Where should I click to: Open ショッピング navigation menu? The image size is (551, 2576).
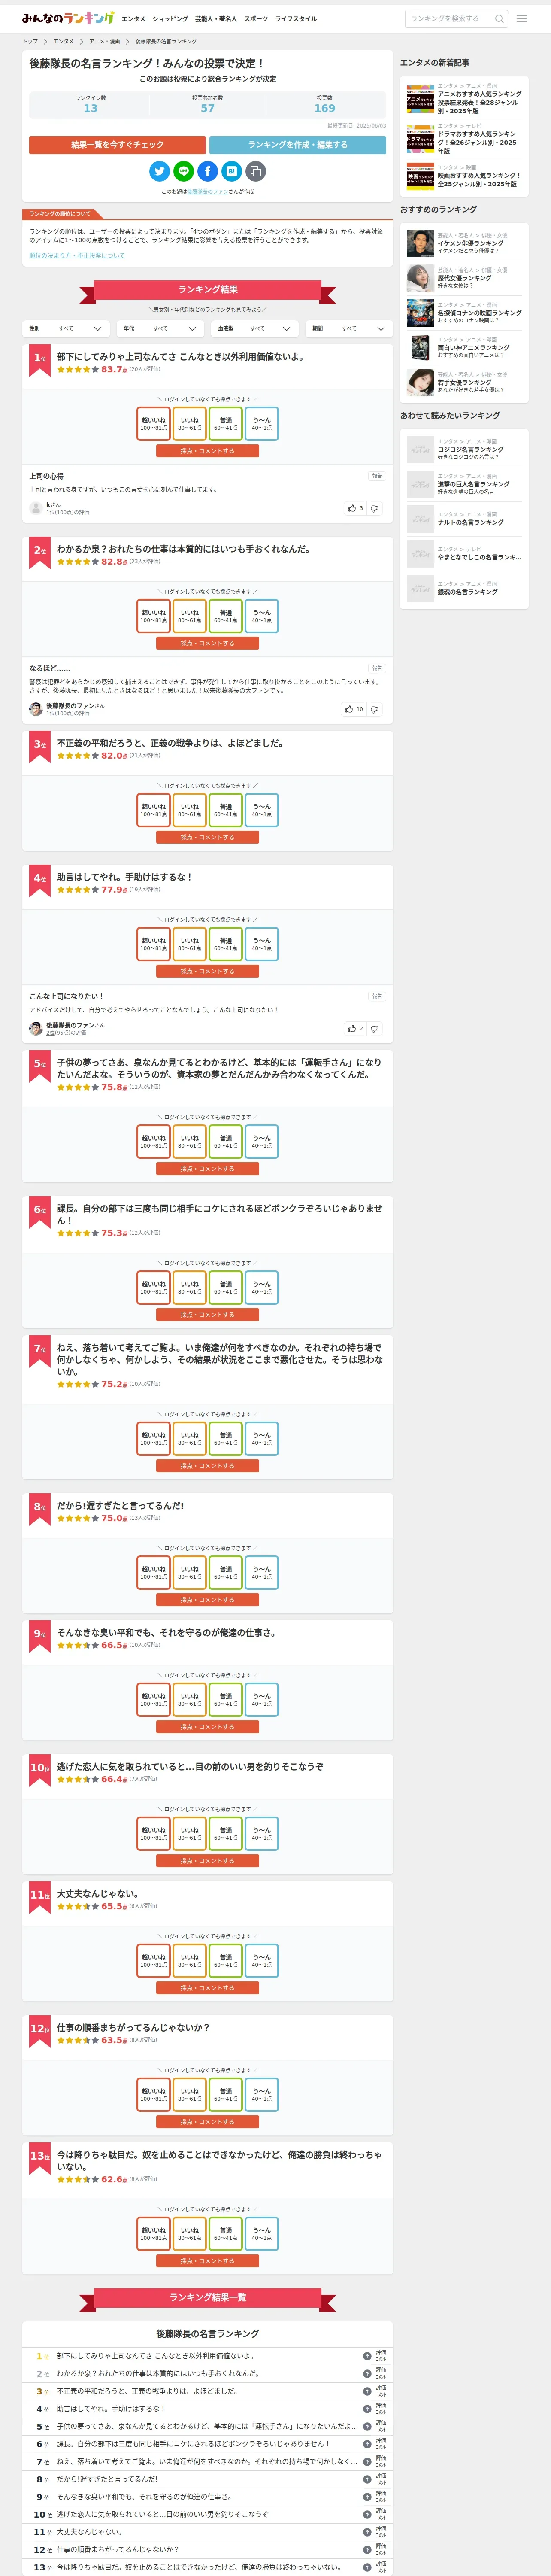click(x=170, y=19)
